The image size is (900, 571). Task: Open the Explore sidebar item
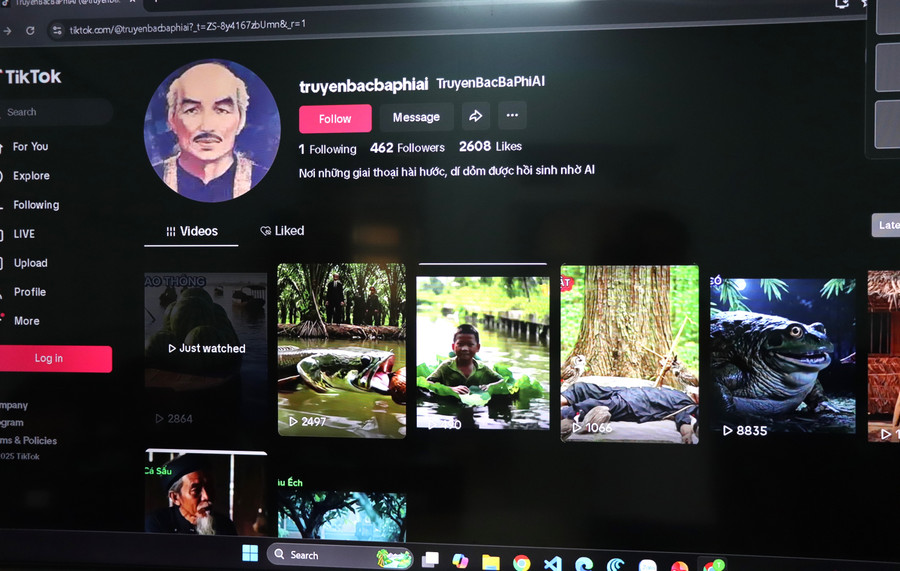point(31,176)
